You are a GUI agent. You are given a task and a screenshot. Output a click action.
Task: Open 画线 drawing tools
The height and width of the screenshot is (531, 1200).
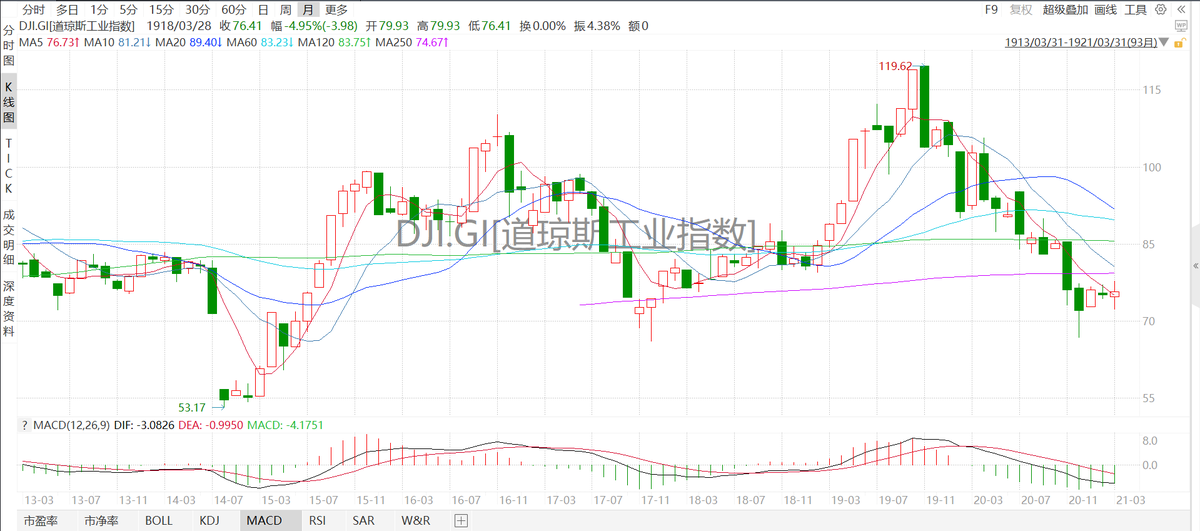point(1105,10)
